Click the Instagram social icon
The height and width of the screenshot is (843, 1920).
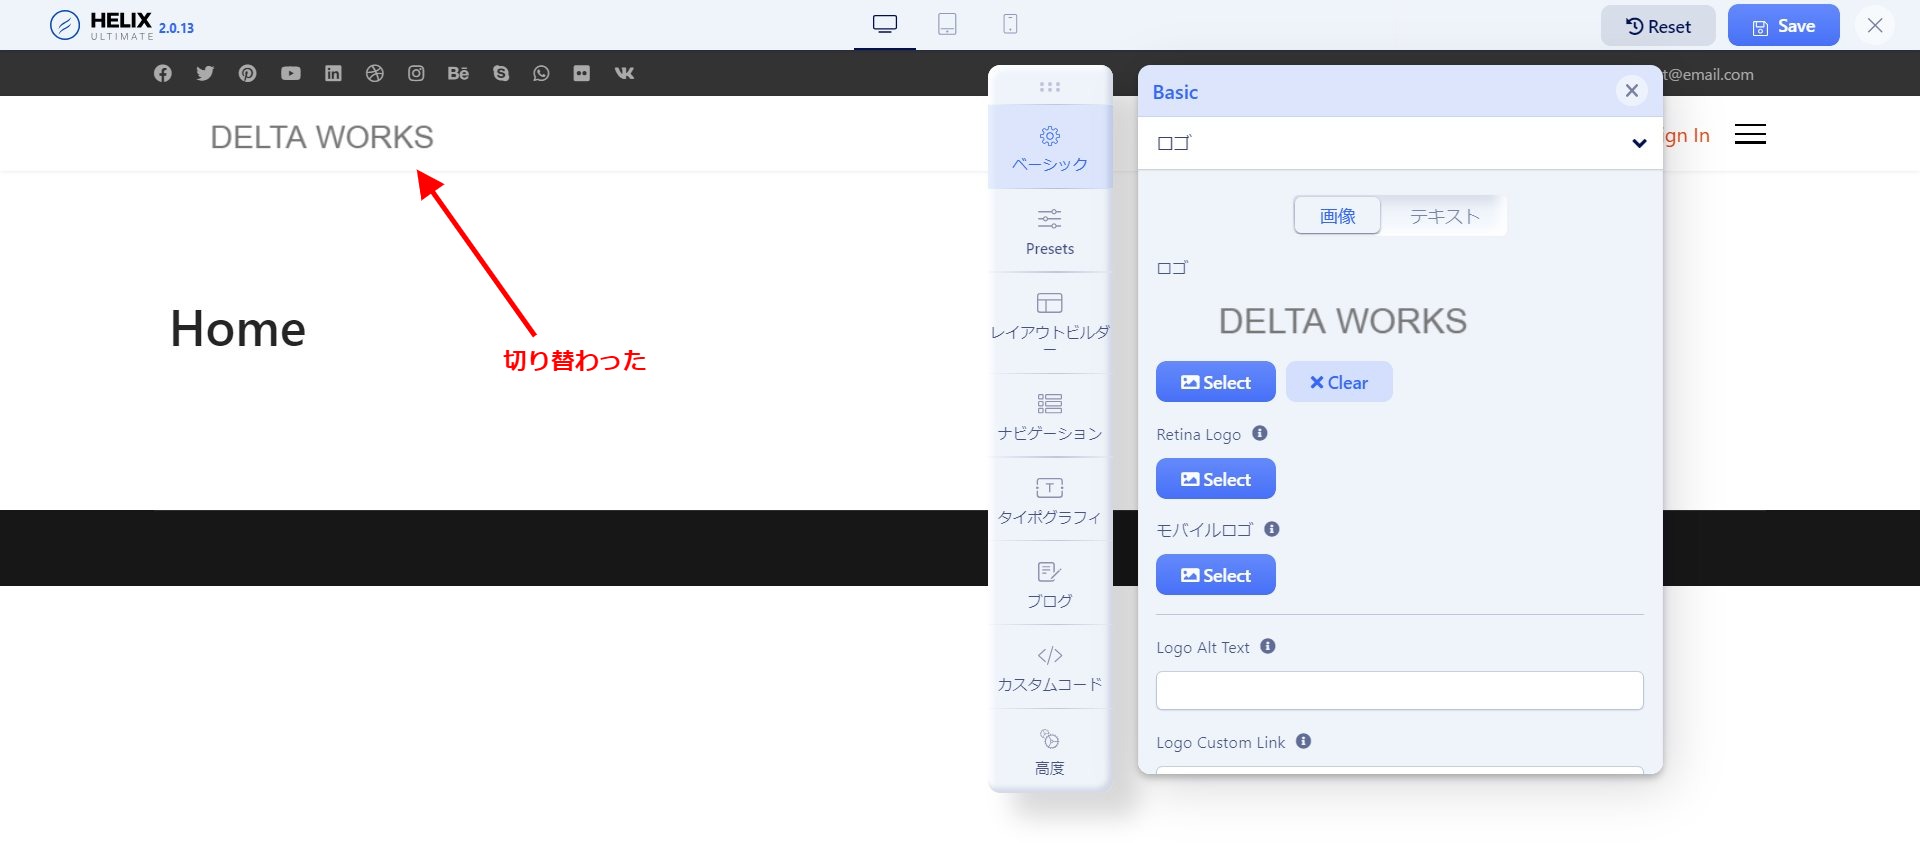(x=416, y=73)
